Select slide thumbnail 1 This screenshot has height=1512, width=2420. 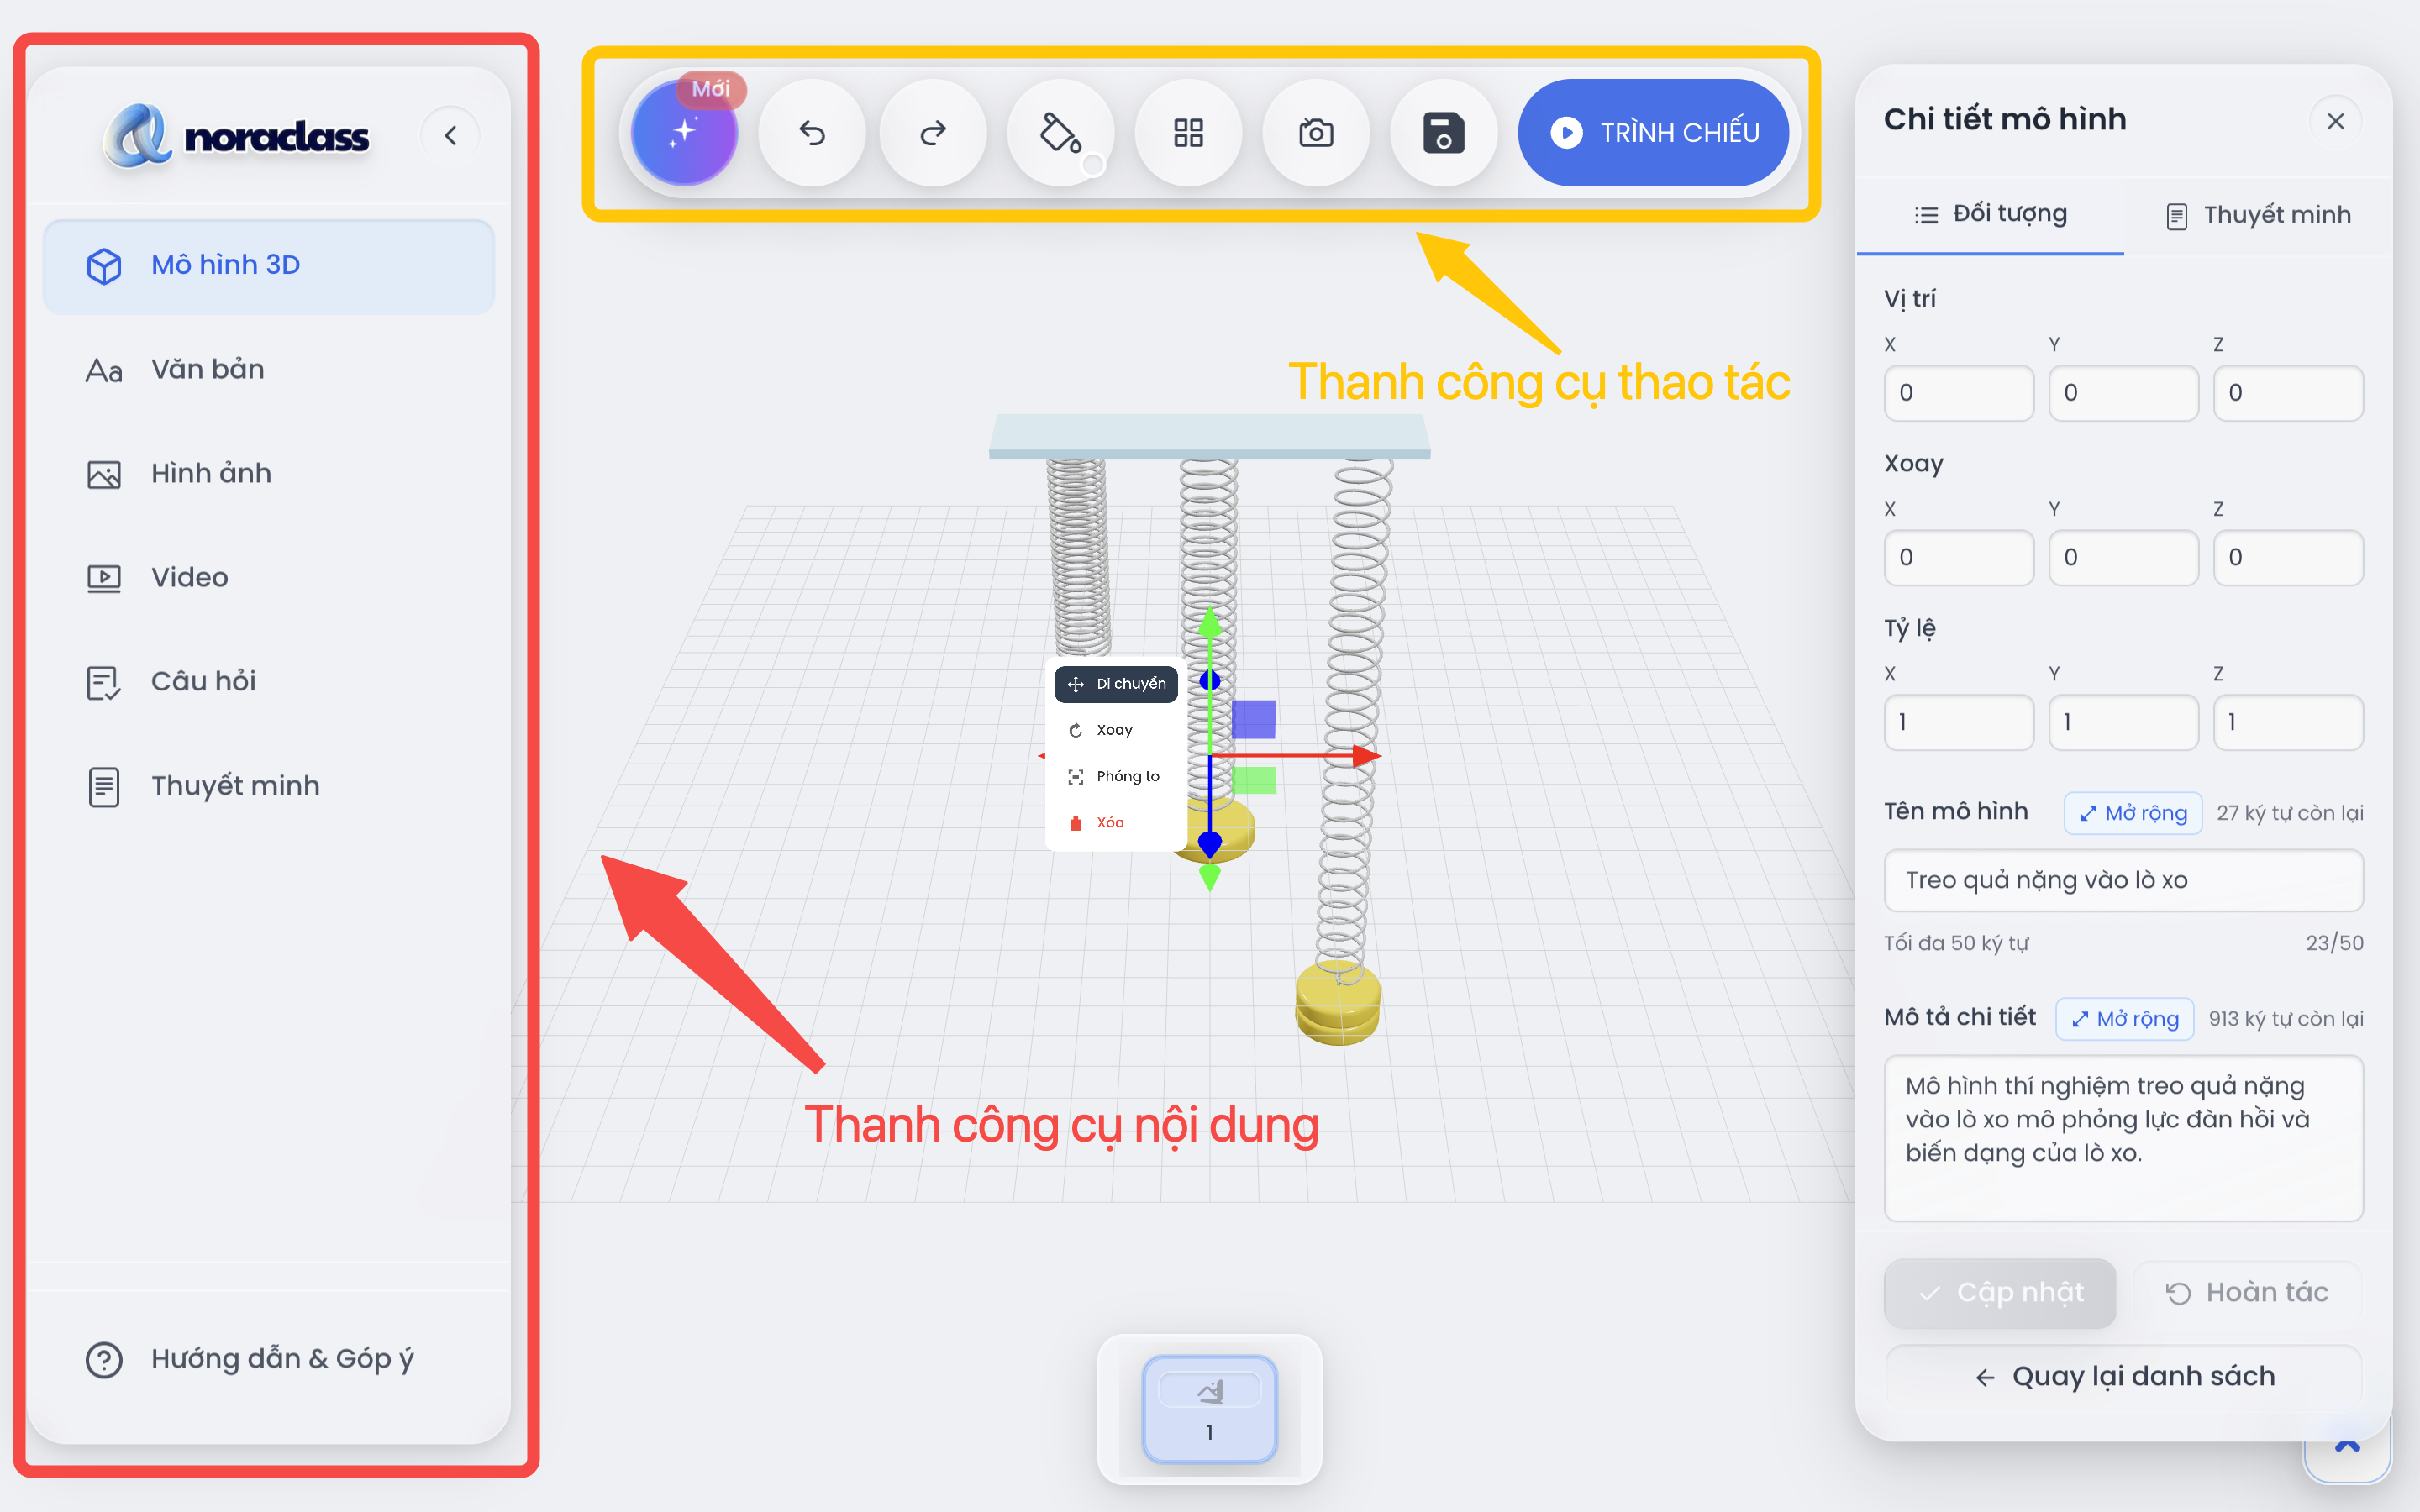[1209, 1409]
